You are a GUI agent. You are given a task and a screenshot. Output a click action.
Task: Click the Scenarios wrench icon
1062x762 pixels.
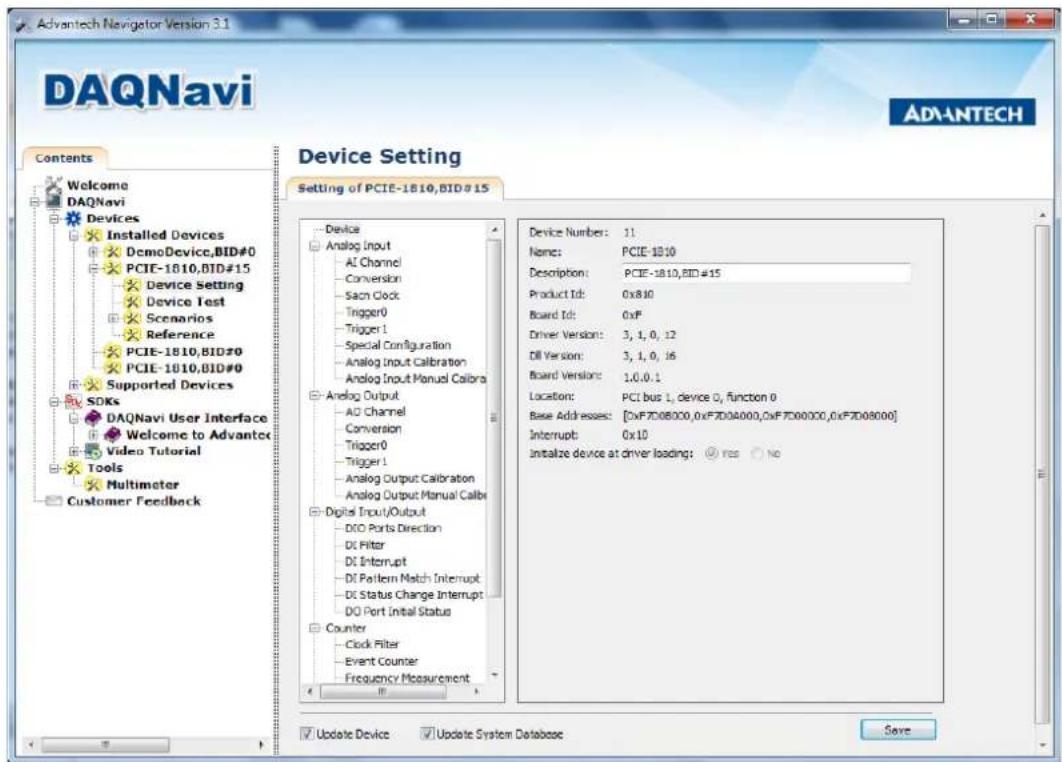click(133, 318)
